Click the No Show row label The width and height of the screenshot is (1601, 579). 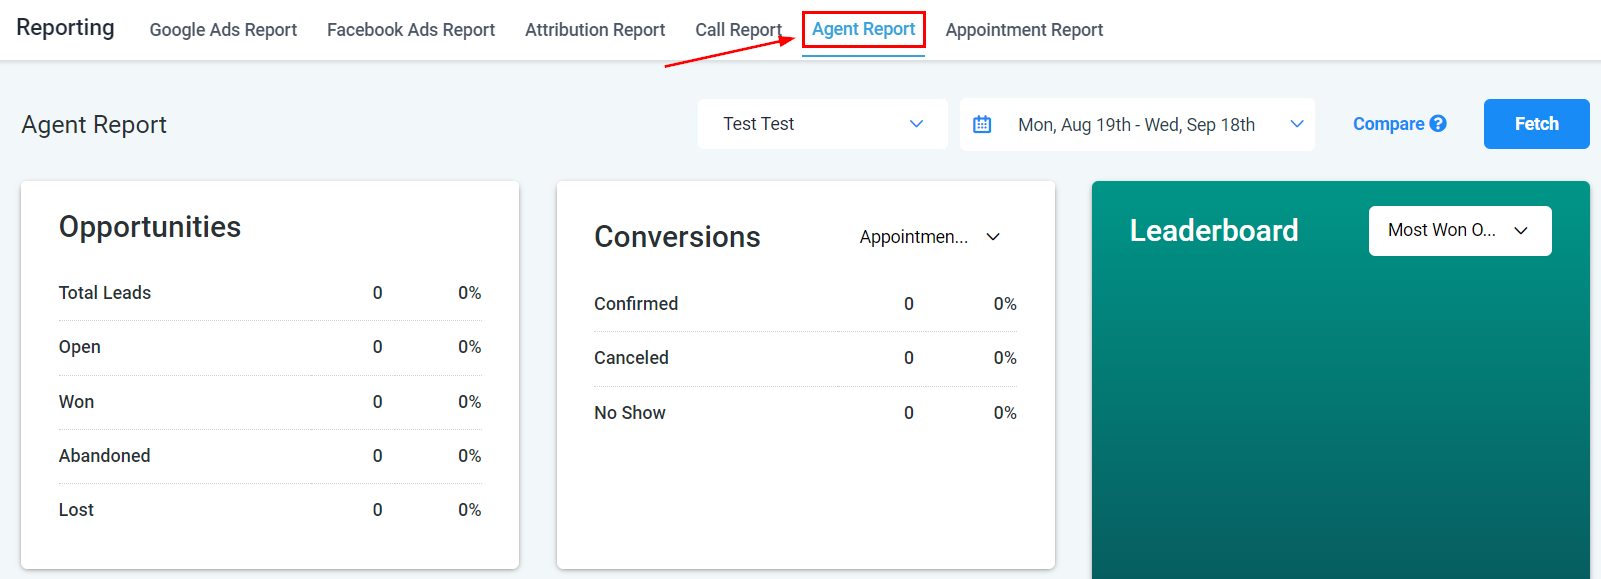tap(630, 413)
